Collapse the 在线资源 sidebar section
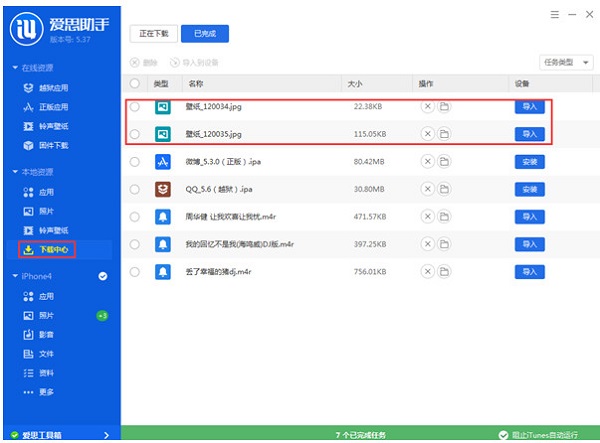 (14, 68)
